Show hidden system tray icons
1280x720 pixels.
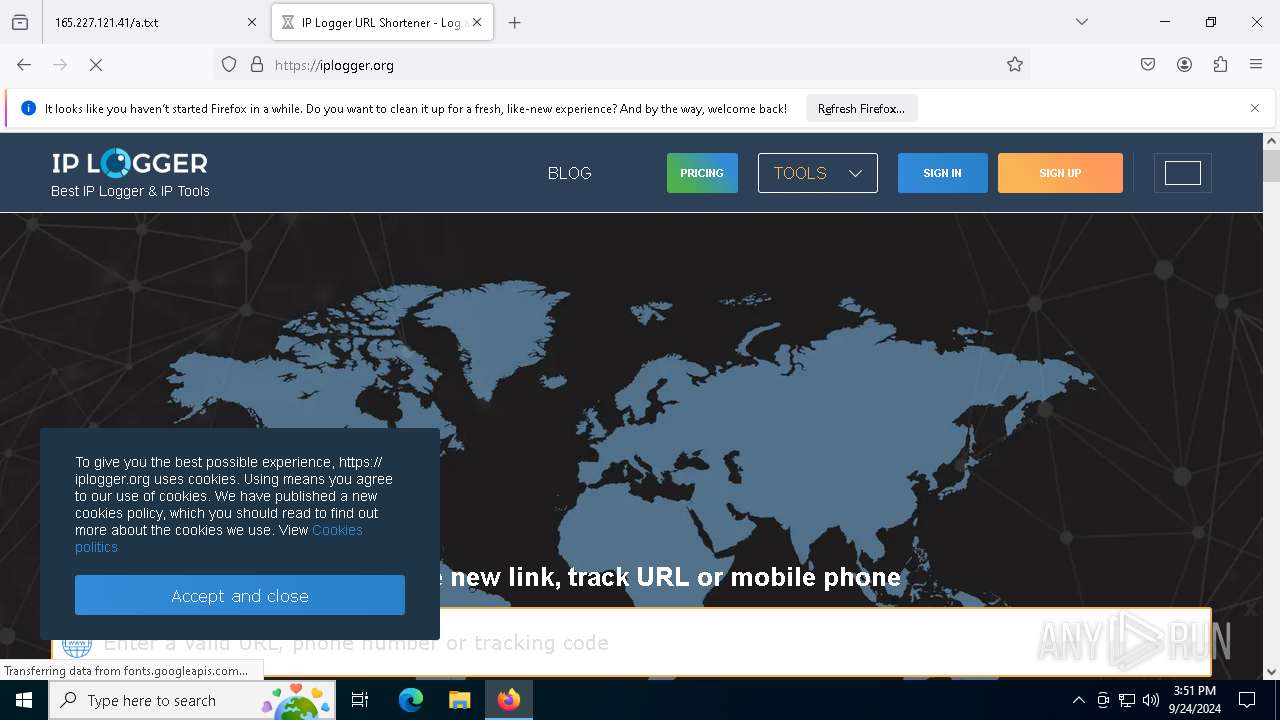(1078, 700)
